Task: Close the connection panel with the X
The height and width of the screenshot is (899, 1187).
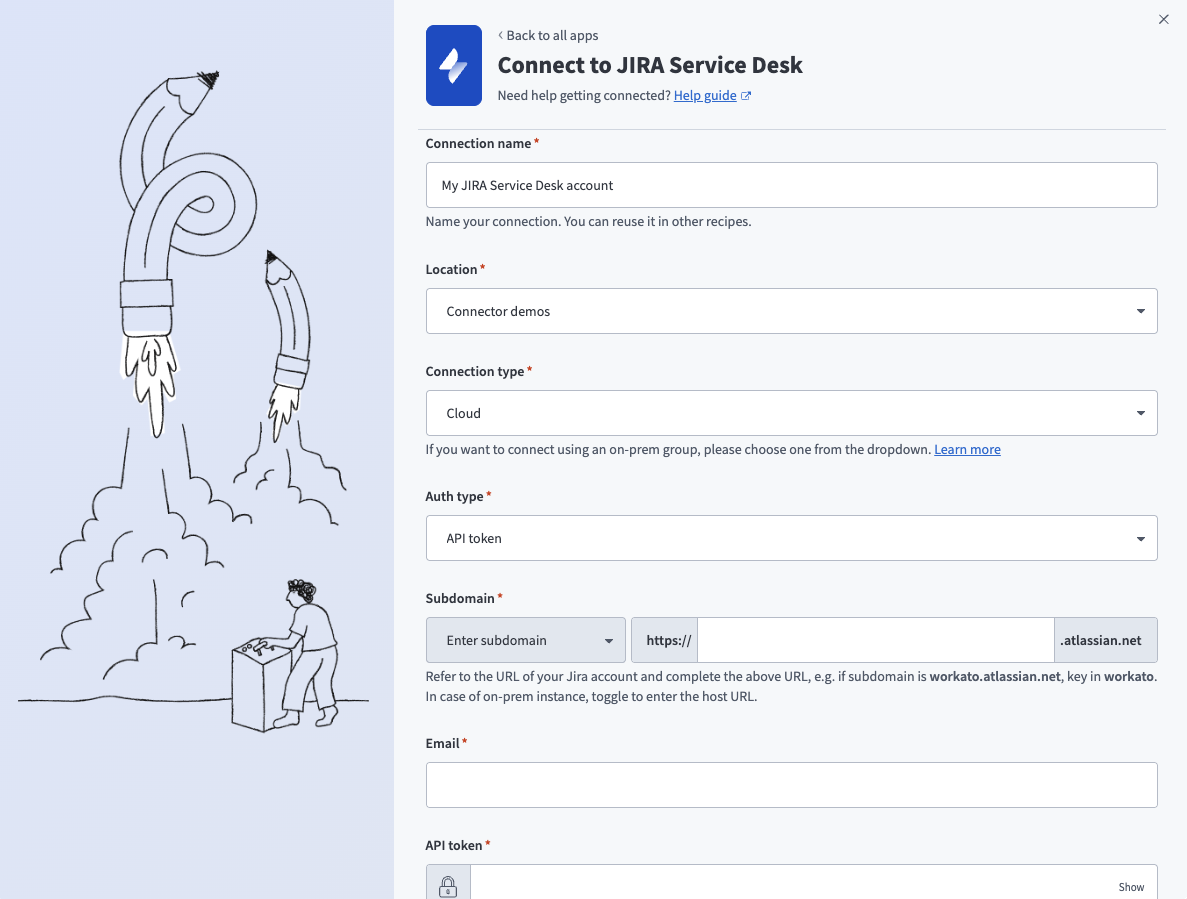Action: click(1163, 19)
